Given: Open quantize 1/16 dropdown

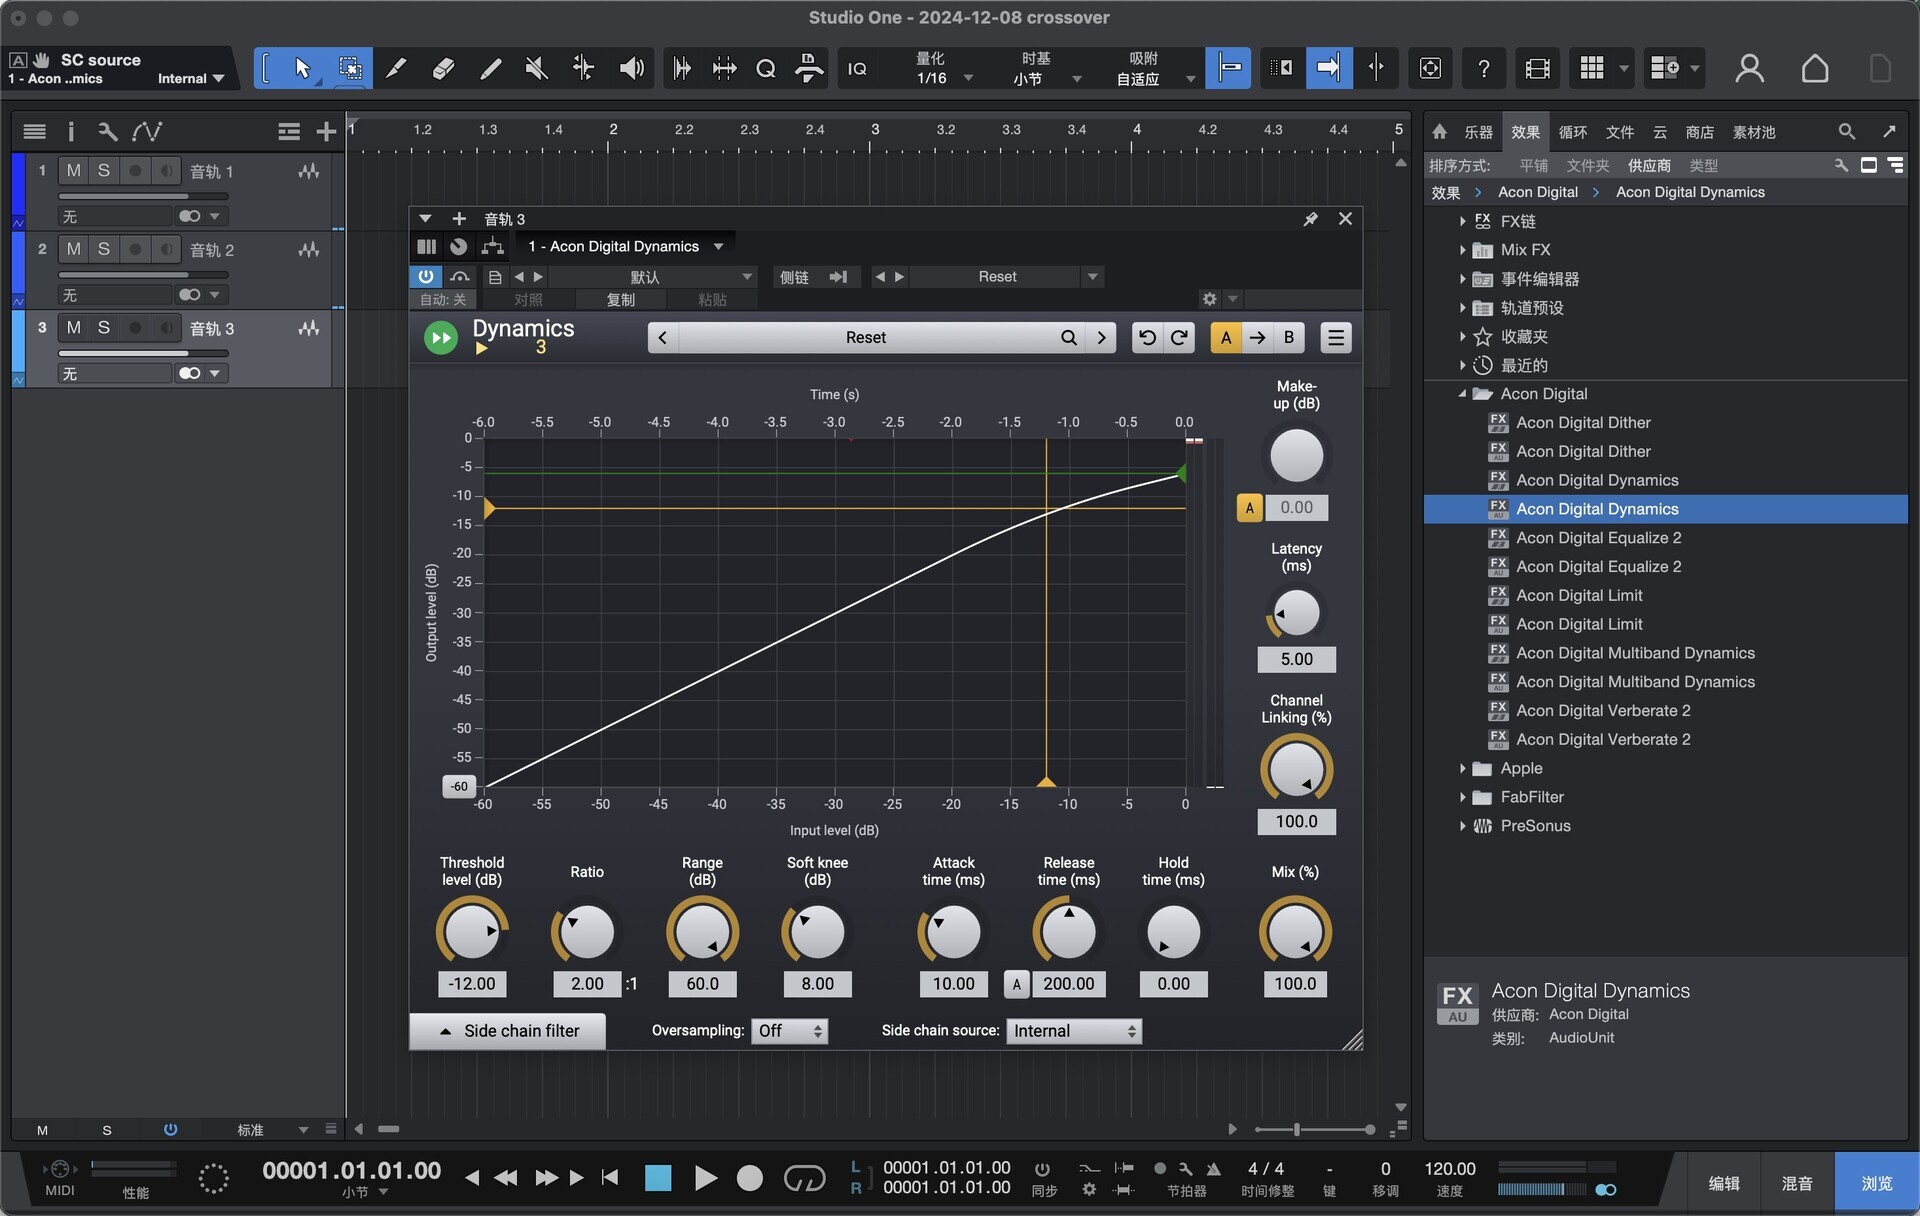Looking at the screenshot, I should point(944,78).
